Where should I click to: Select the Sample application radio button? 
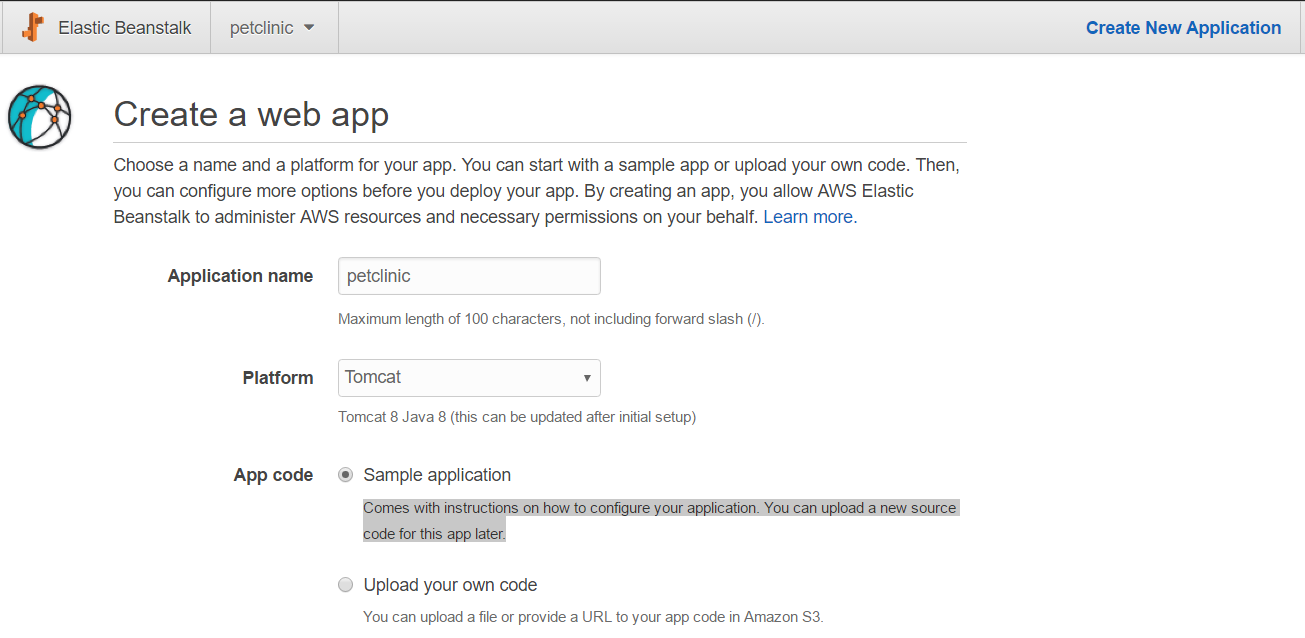tap(346, 475)
